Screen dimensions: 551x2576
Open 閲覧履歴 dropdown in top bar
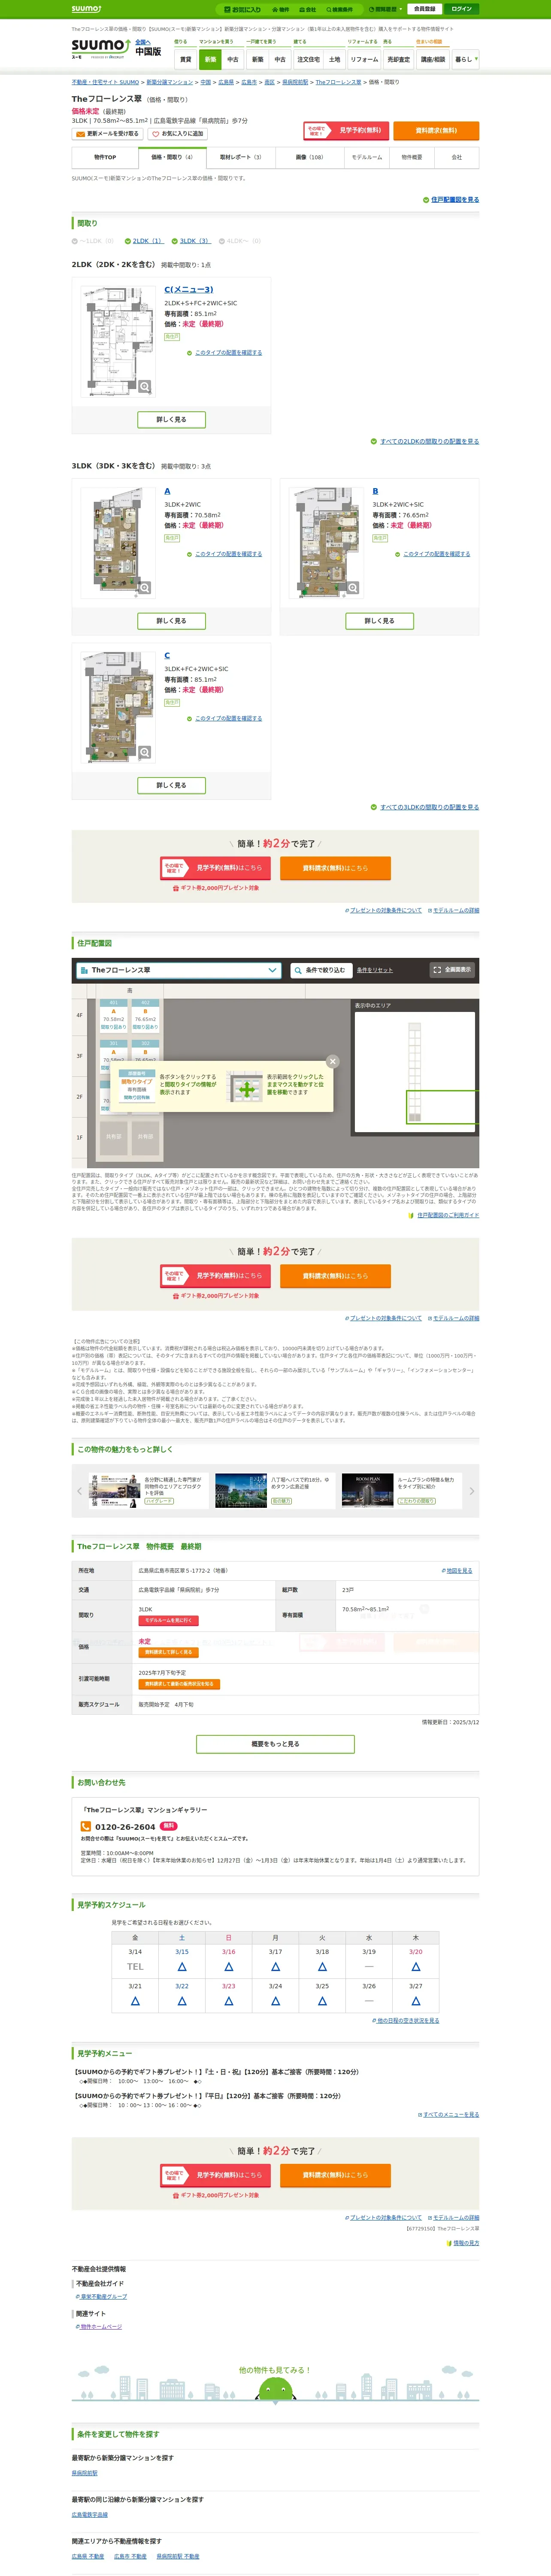point(386,9)
